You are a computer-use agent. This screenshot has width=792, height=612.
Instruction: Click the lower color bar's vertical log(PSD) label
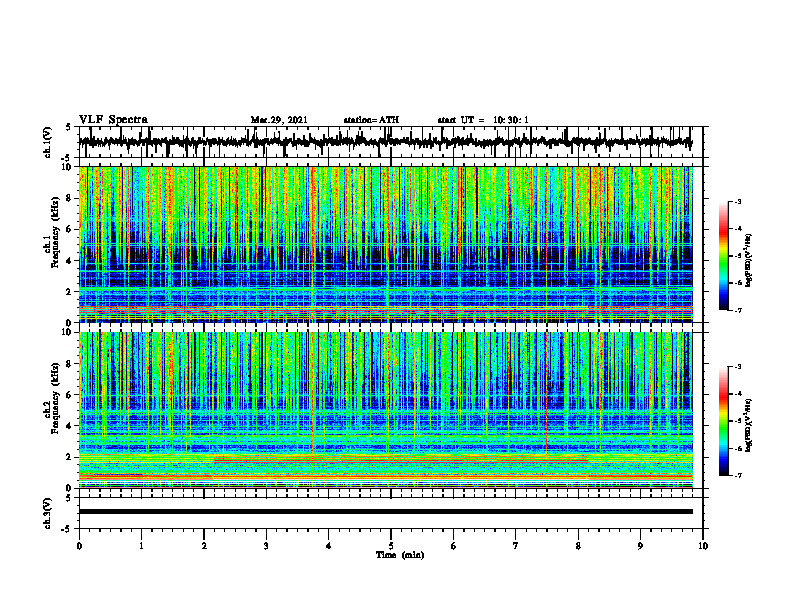[749, 425]
